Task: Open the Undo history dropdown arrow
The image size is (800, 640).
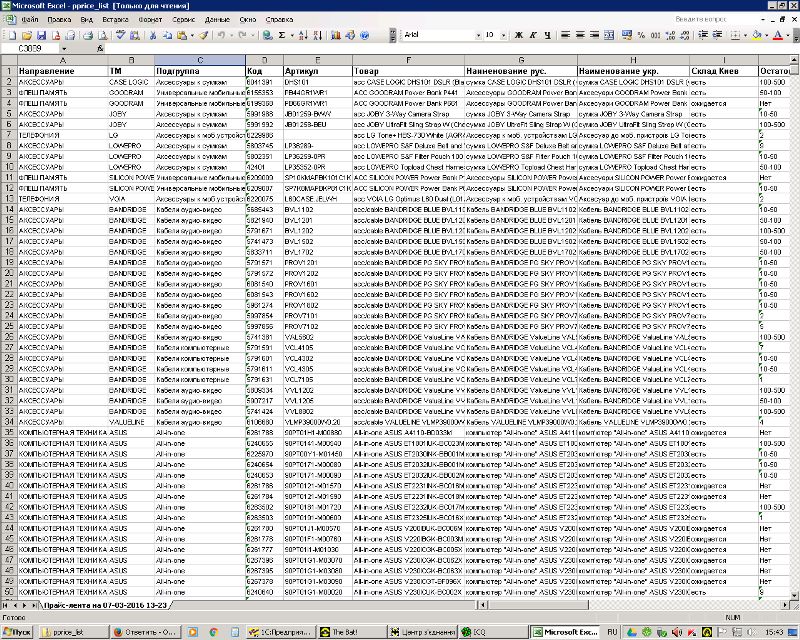Action: click(x=231, y=35)
